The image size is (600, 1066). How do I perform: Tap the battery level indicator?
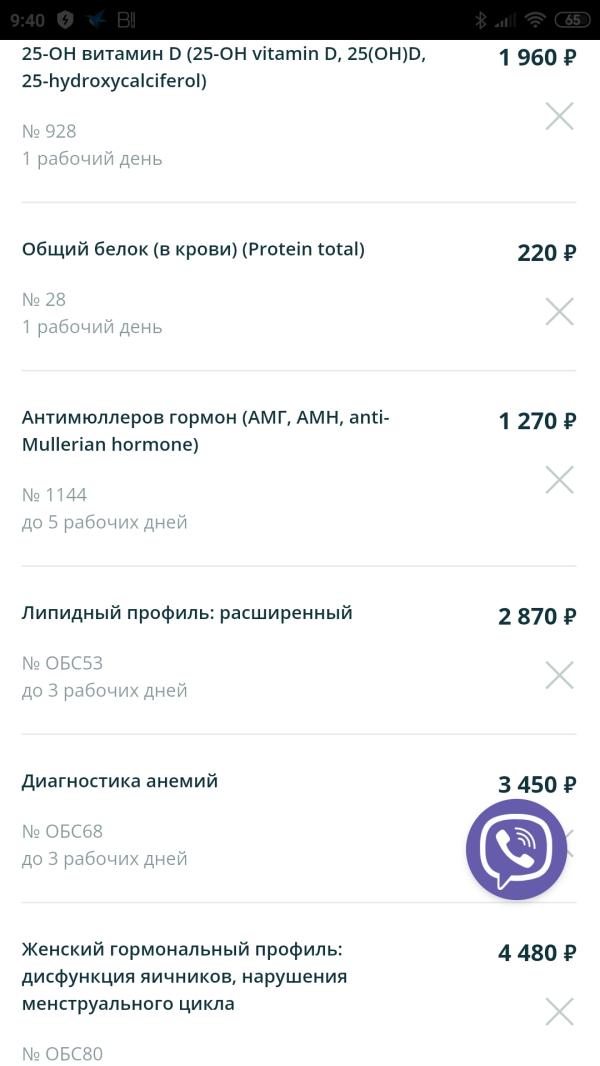[x=572, y=20]
